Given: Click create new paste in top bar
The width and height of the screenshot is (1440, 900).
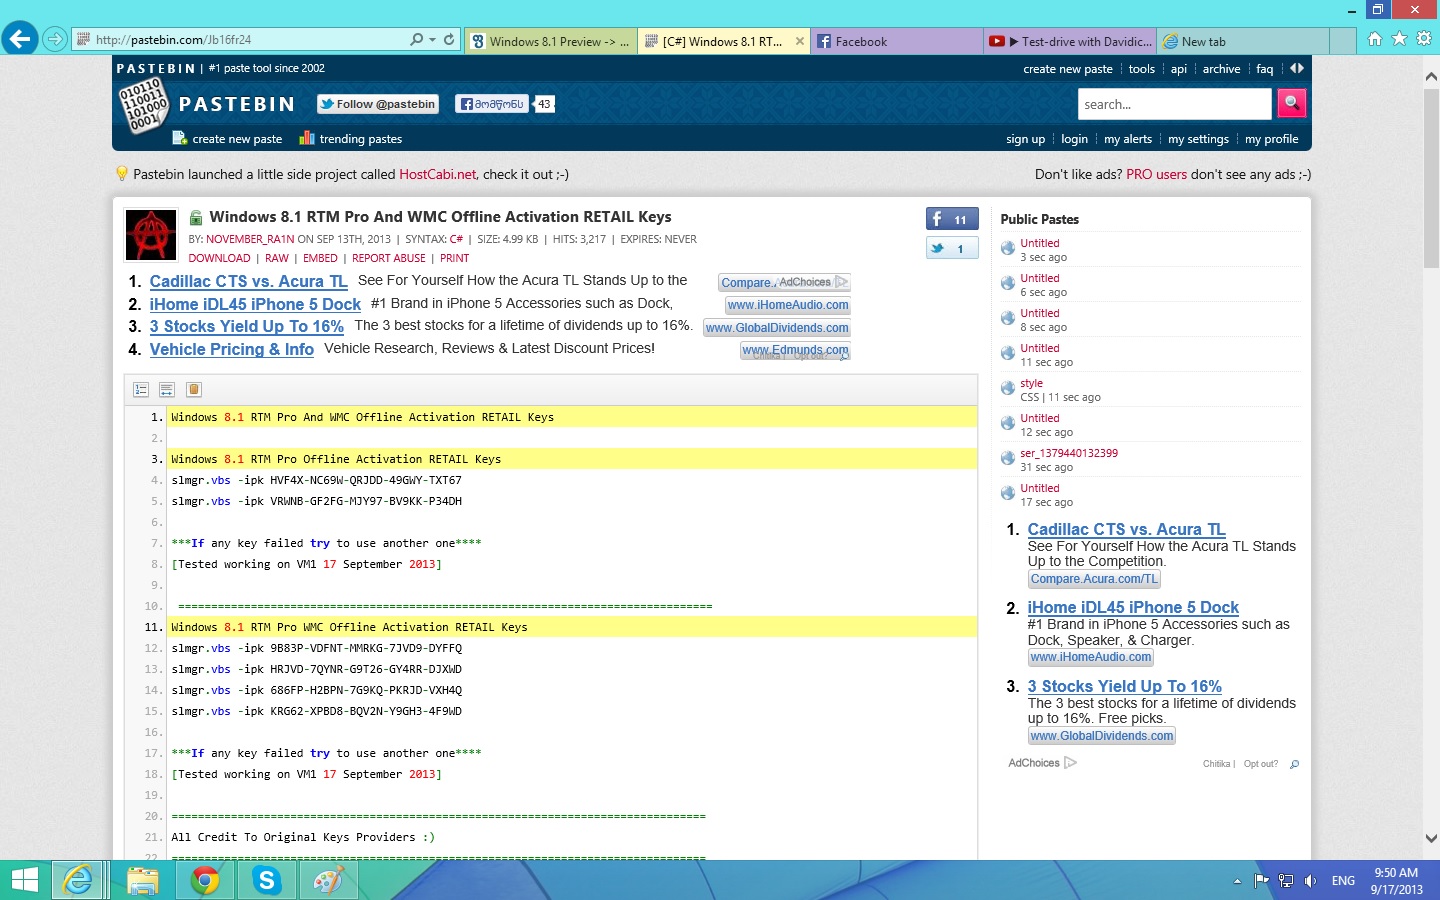Looking at the screenshot, I should click(1067, 69).
